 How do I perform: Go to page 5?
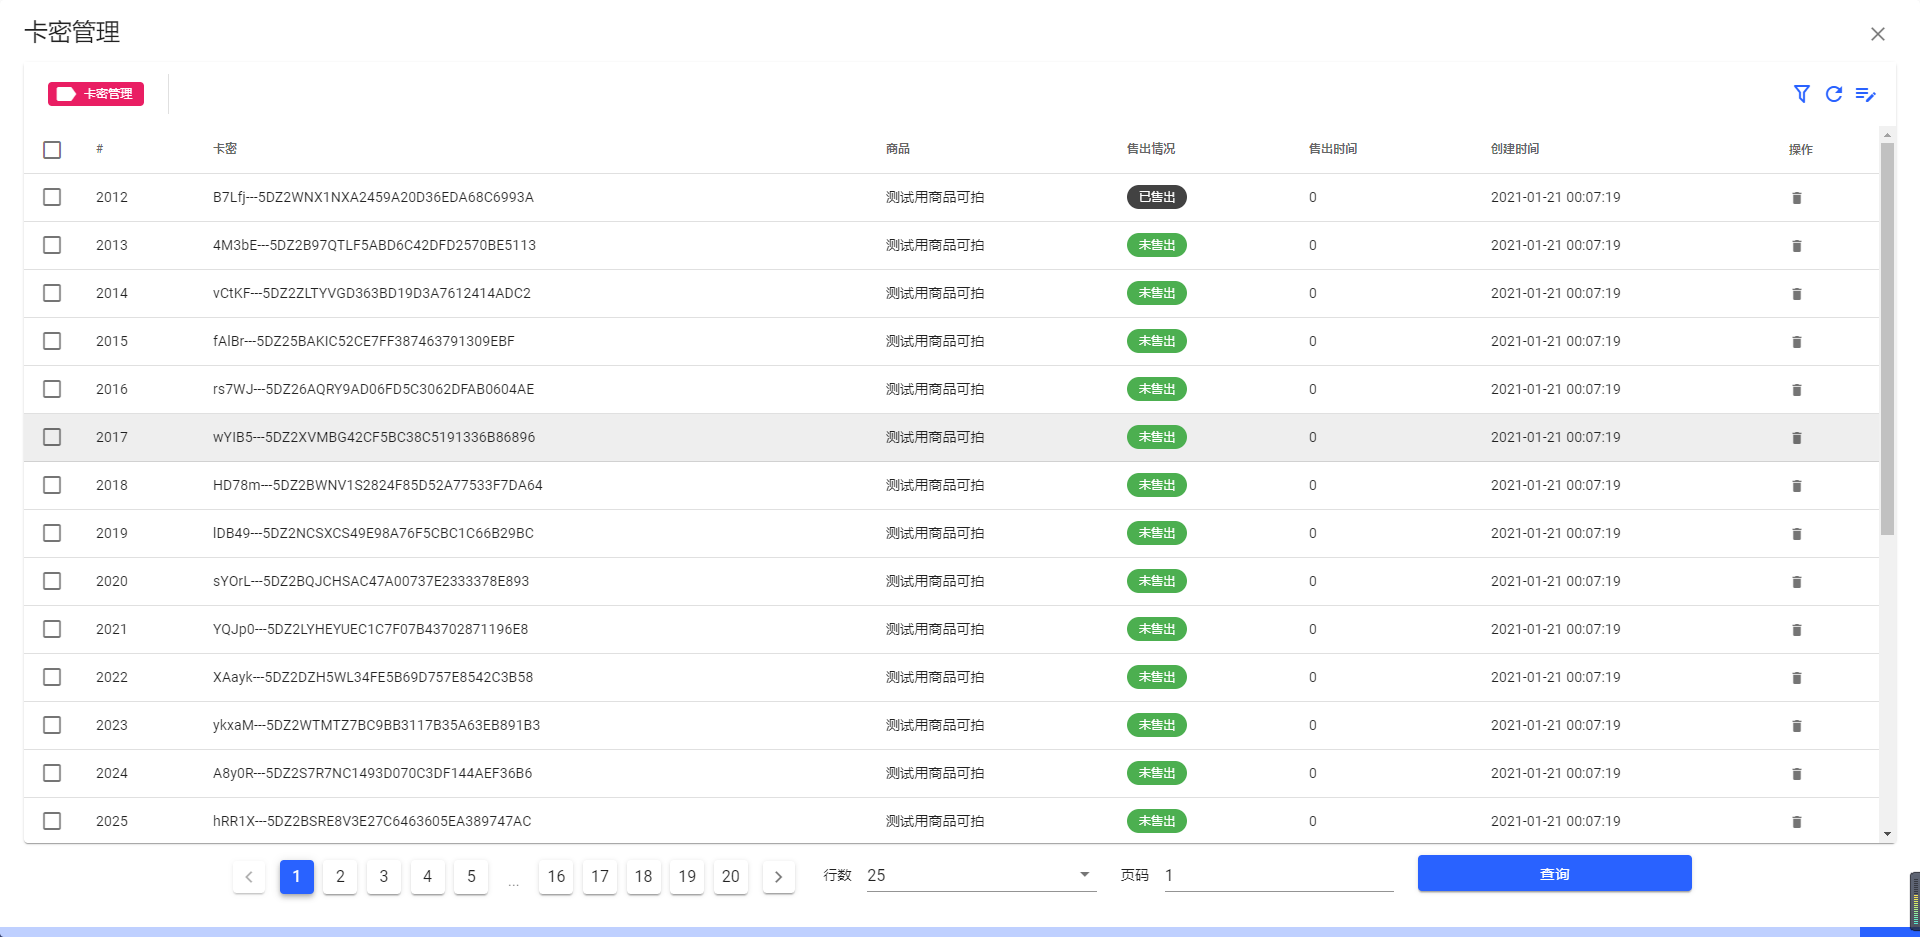coord(471,877)
